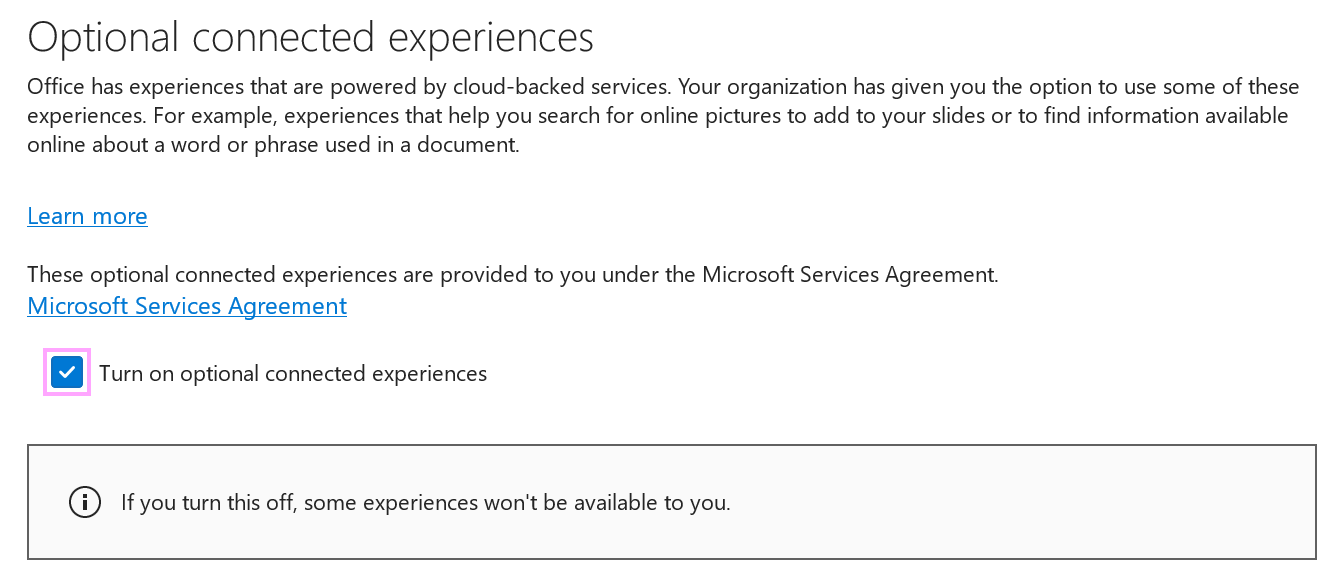Select the information symbol next to the warning text

point(85,502)
